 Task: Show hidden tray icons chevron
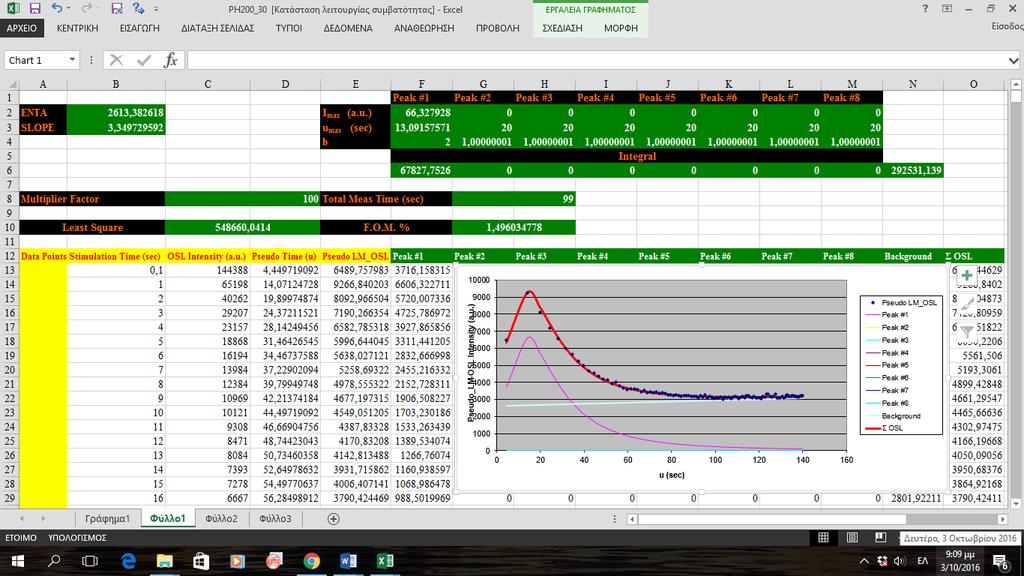tap(864, 561)
